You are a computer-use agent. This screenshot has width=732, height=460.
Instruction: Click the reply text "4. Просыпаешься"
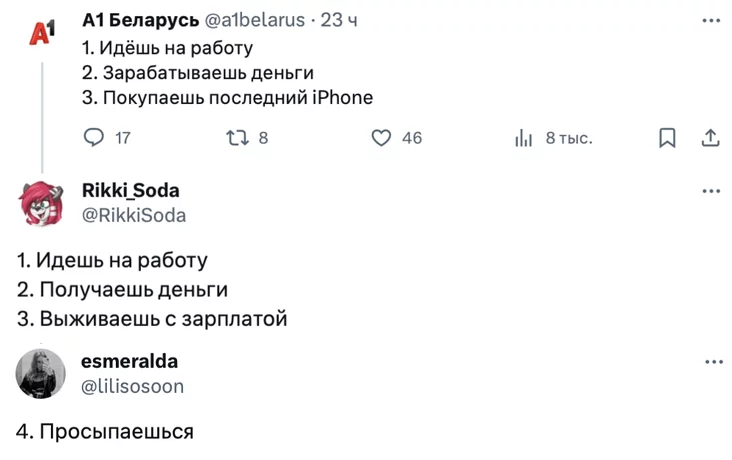pos(105,432)
